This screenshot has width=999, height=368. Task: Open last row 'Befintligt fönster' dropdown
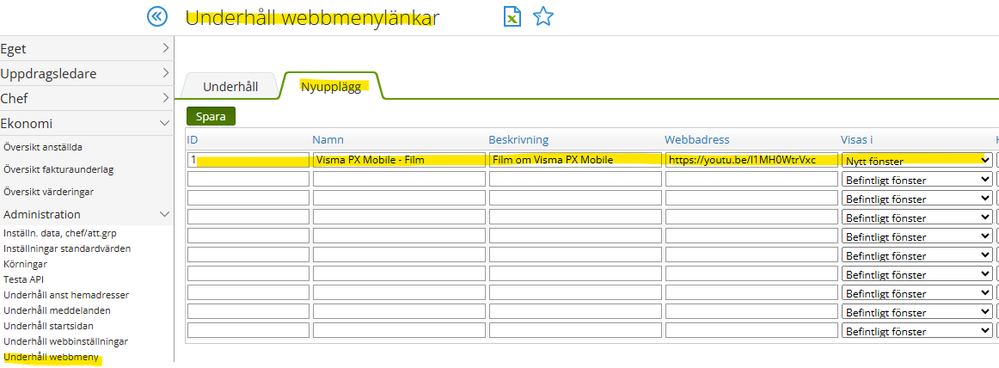tap(917, 331)
